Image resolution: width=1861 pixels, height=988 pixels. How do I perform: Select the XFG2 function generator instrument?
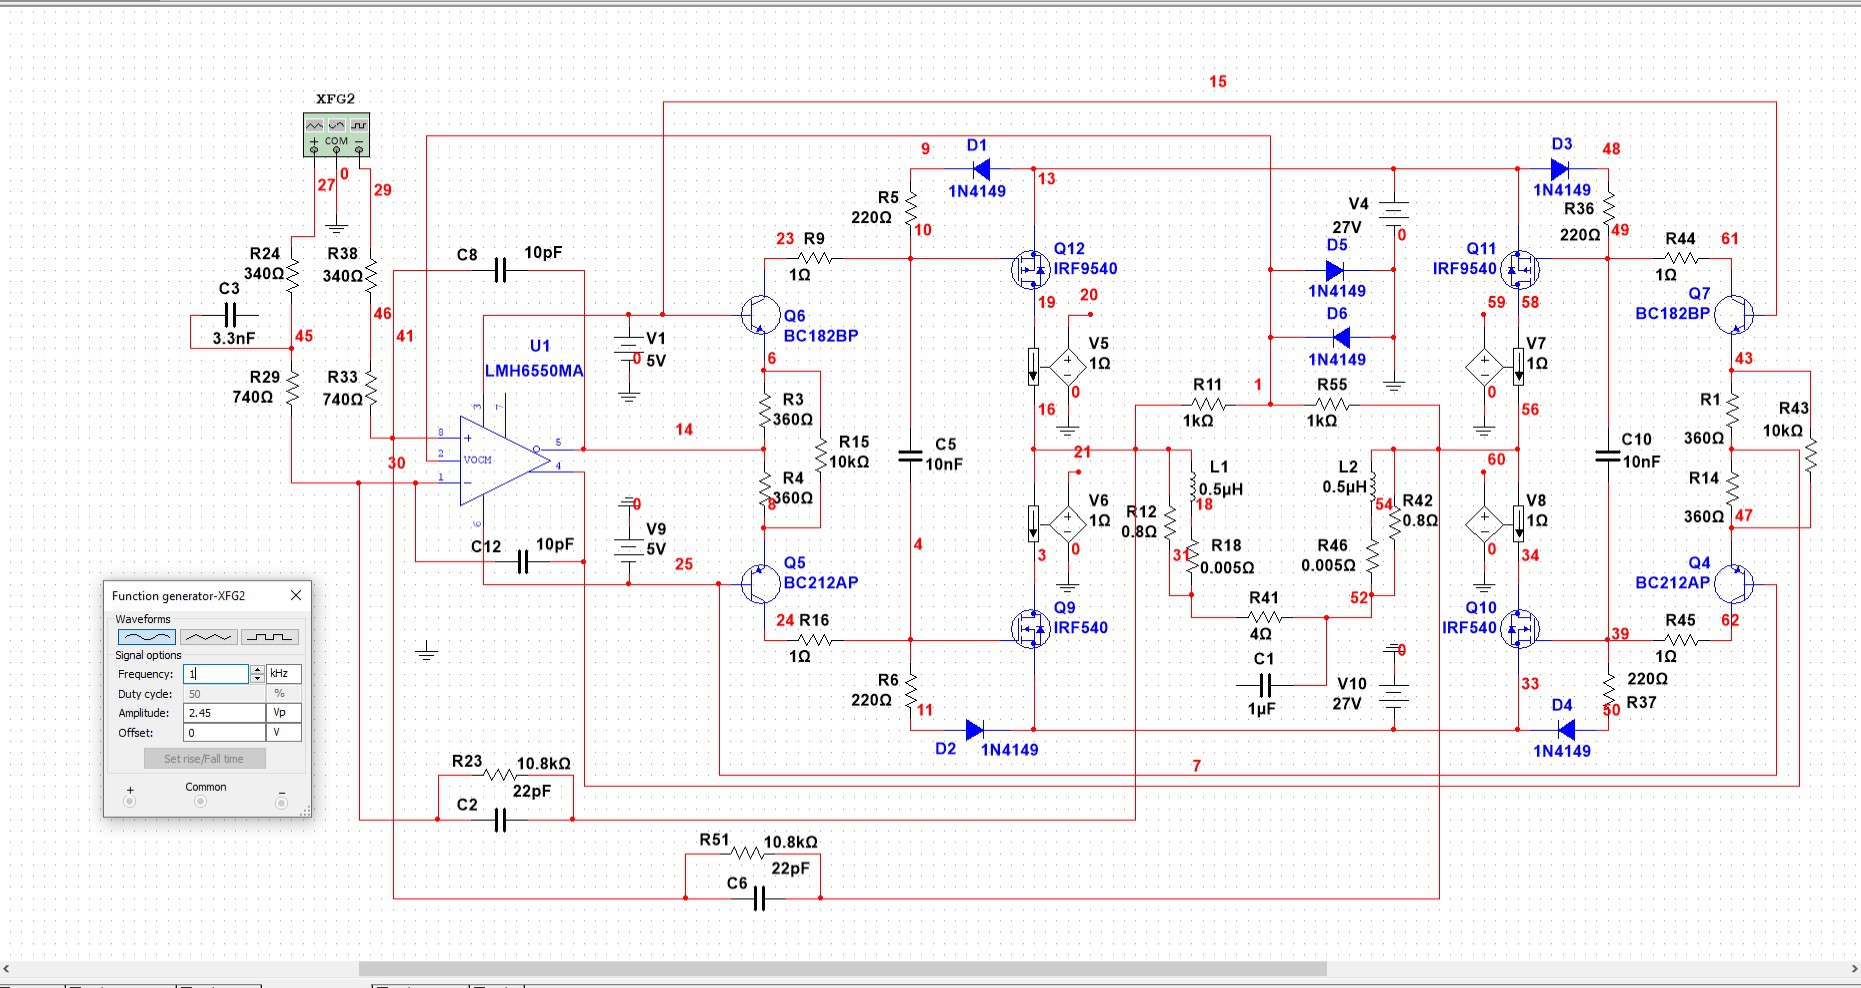click(336, 135)
